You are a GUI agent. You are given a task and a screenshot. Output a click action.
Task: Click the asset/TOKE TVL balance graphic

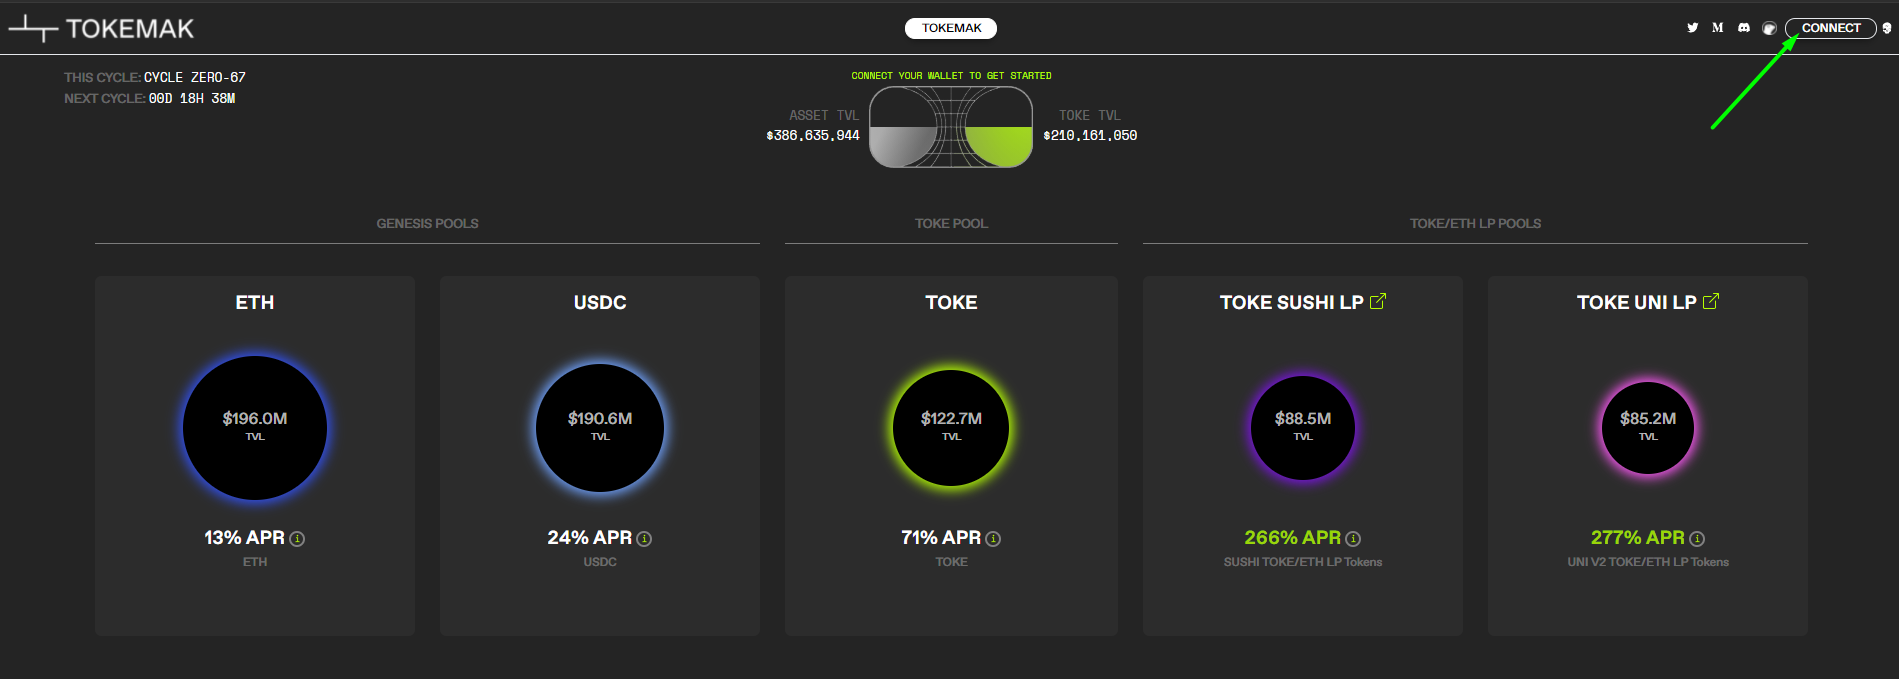point(951,127)
